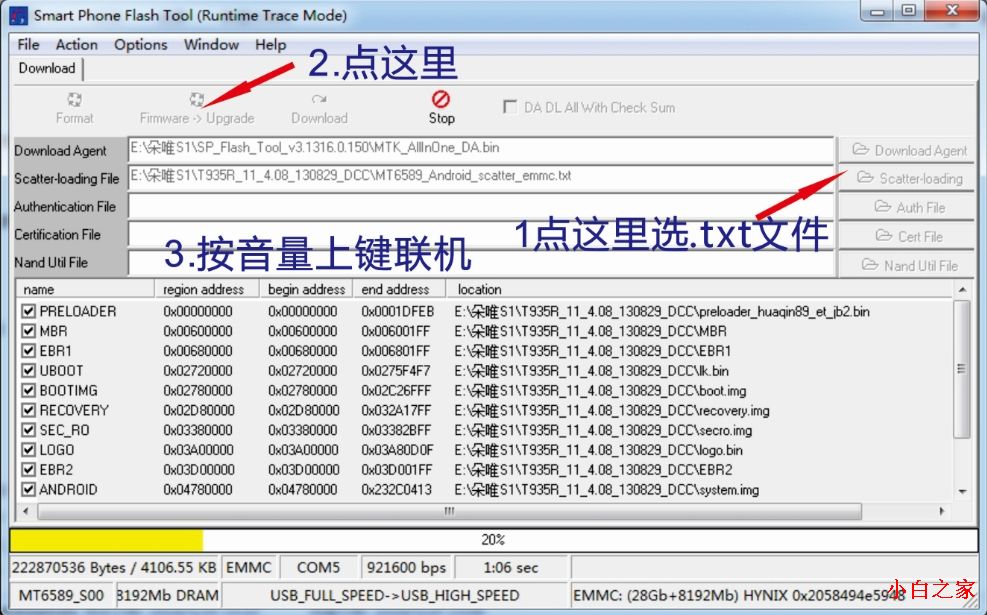Uncheck the BOOTIMG partition
987x615 pixels.
coord(28,390)
